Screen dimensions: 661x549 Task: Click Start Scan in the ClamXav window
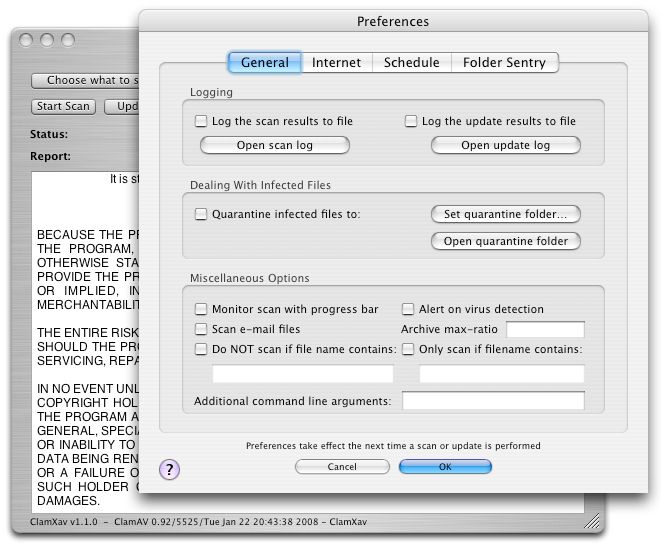[64, 106]
